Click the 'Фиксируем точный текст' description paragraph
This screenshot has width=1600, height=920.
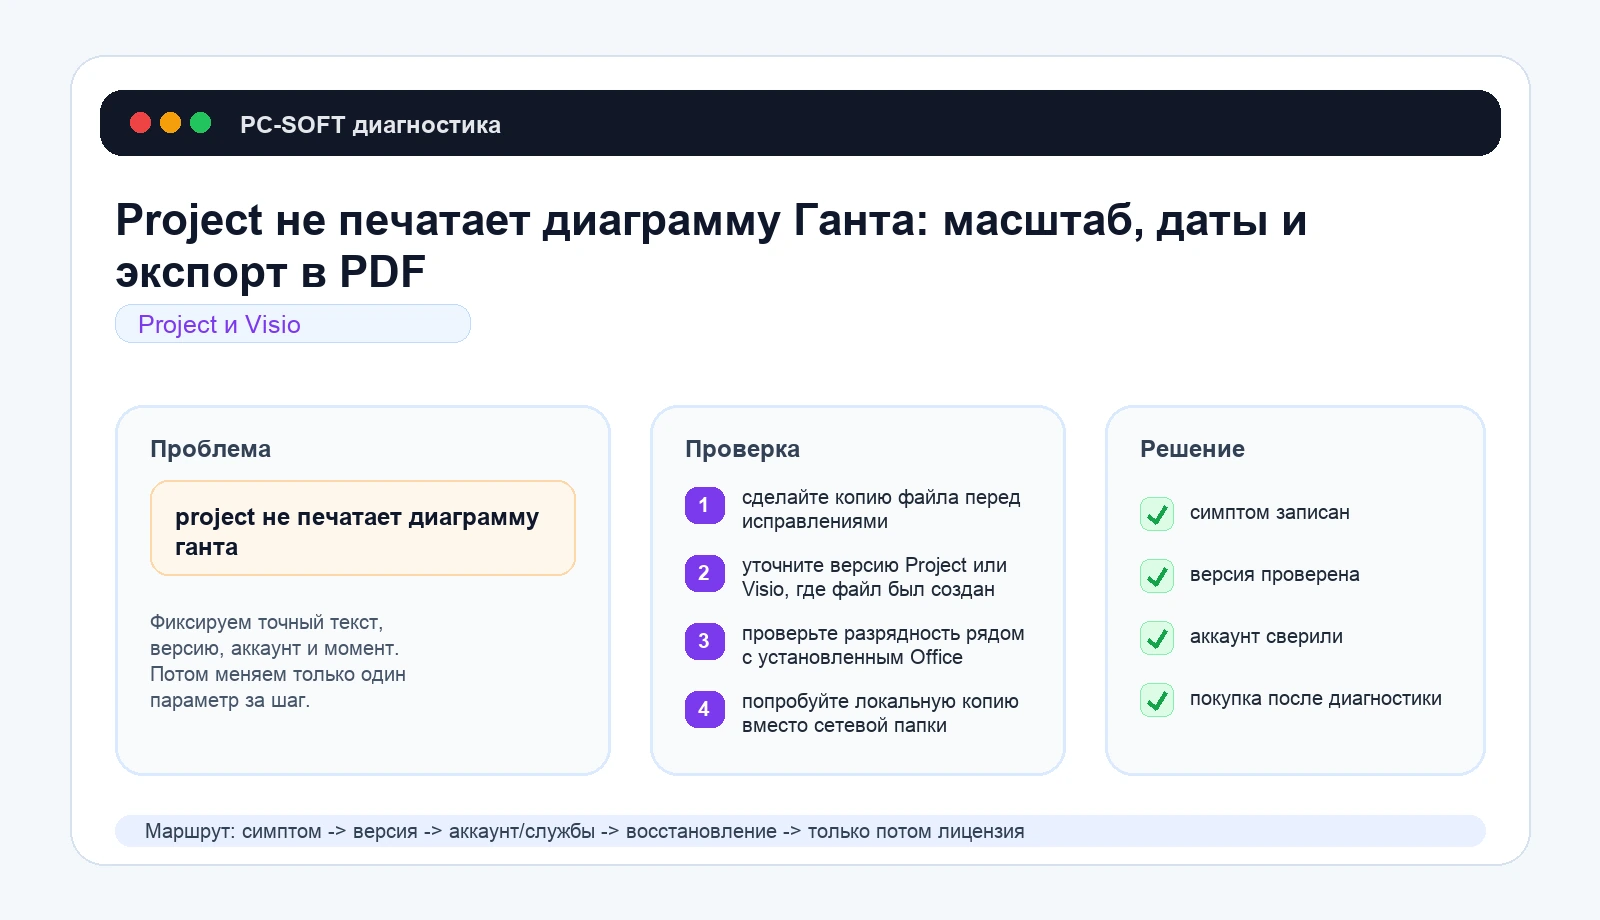(278, 661)
